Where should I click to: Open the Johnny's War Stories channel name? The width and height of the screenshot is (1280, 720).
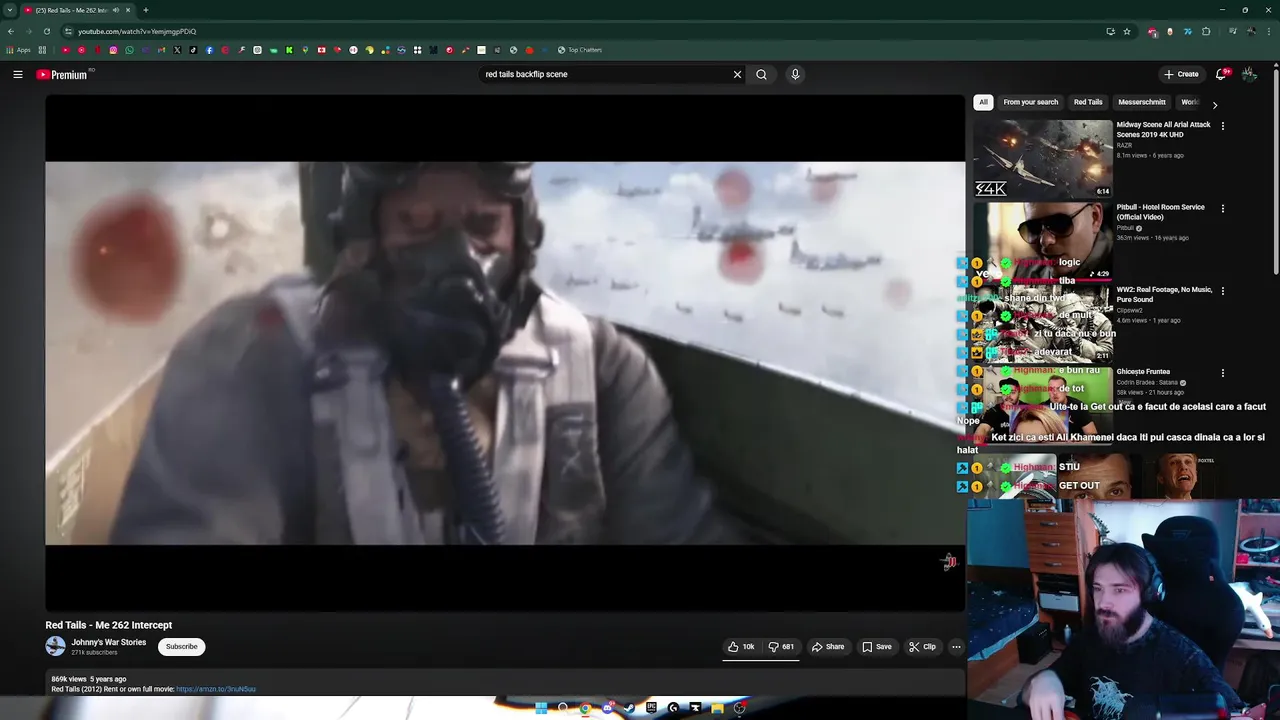point(109,642)
